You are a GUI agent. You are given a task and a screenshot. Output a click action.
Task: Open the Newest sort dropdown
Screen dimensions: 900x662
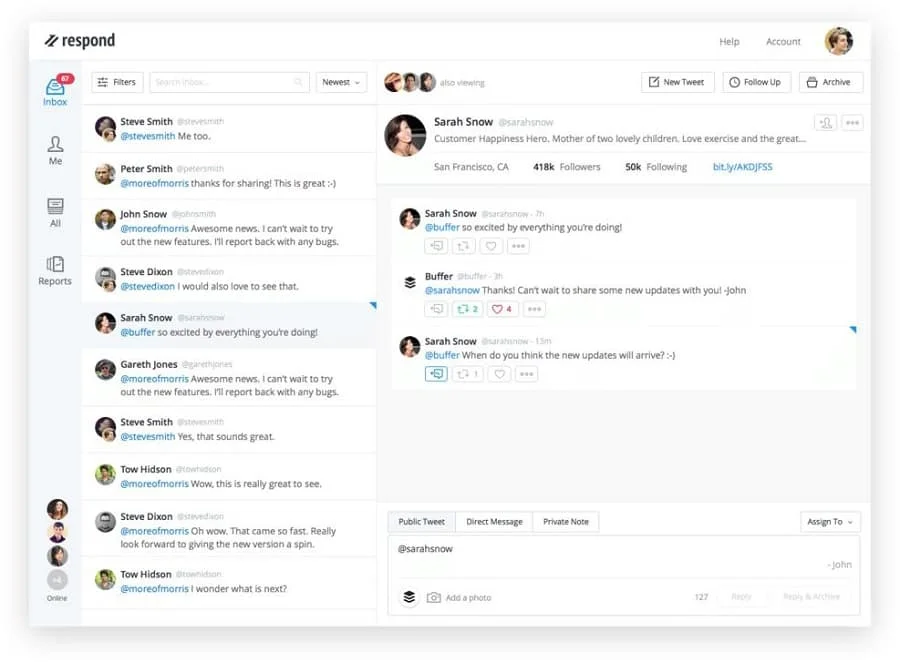(342, 82)
